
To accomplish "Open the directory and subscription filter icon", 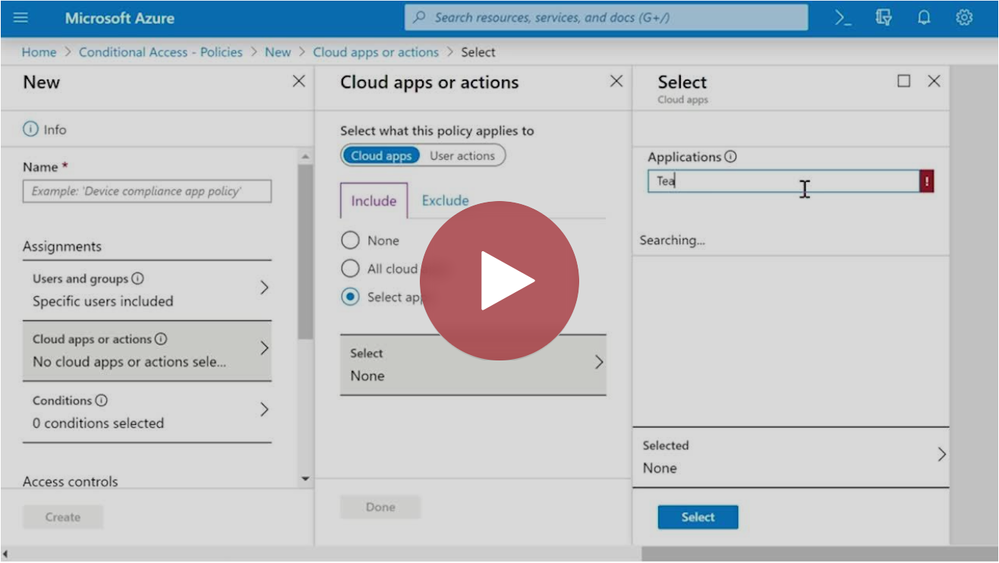I will (x=883, y=17).
